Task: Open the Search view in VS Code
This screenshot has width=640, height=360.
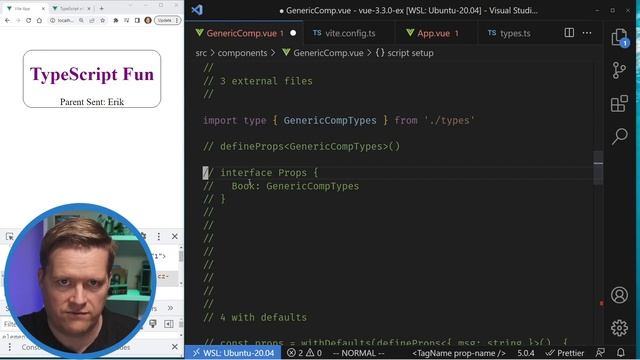Action: click(619, 136)
